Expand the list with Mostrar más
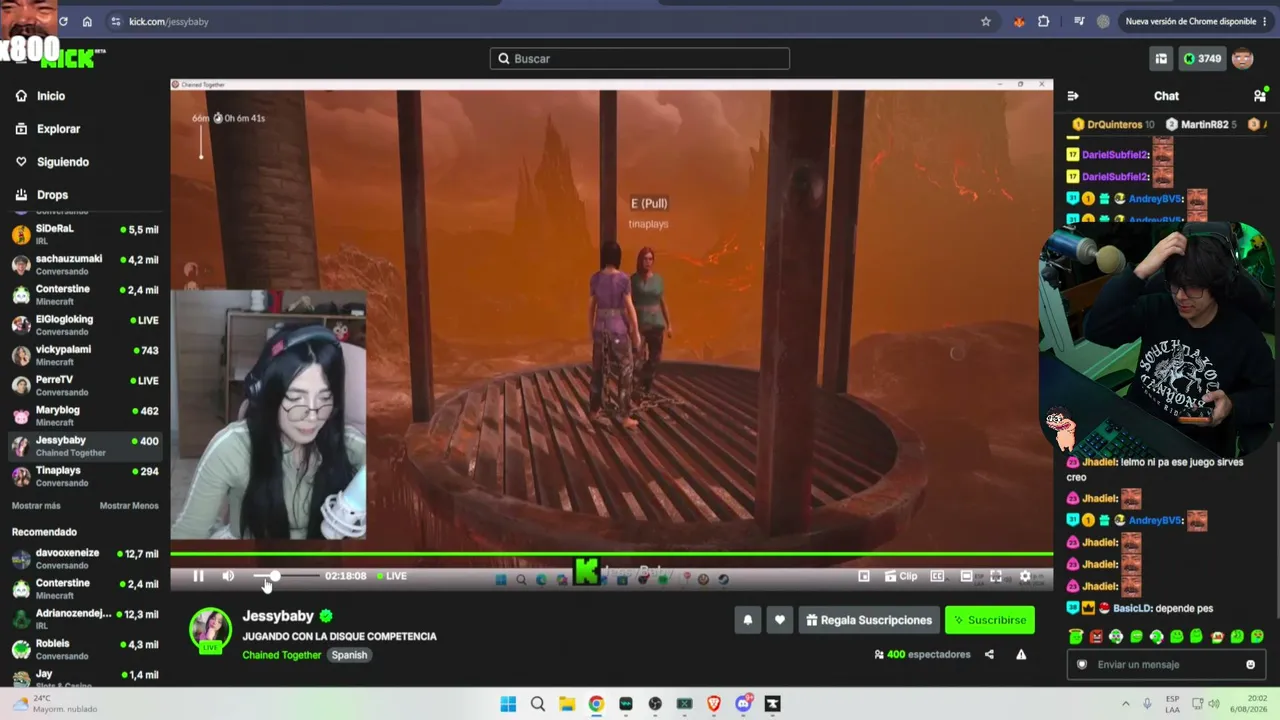The image size is (1280, 720). tap(36, 506)
